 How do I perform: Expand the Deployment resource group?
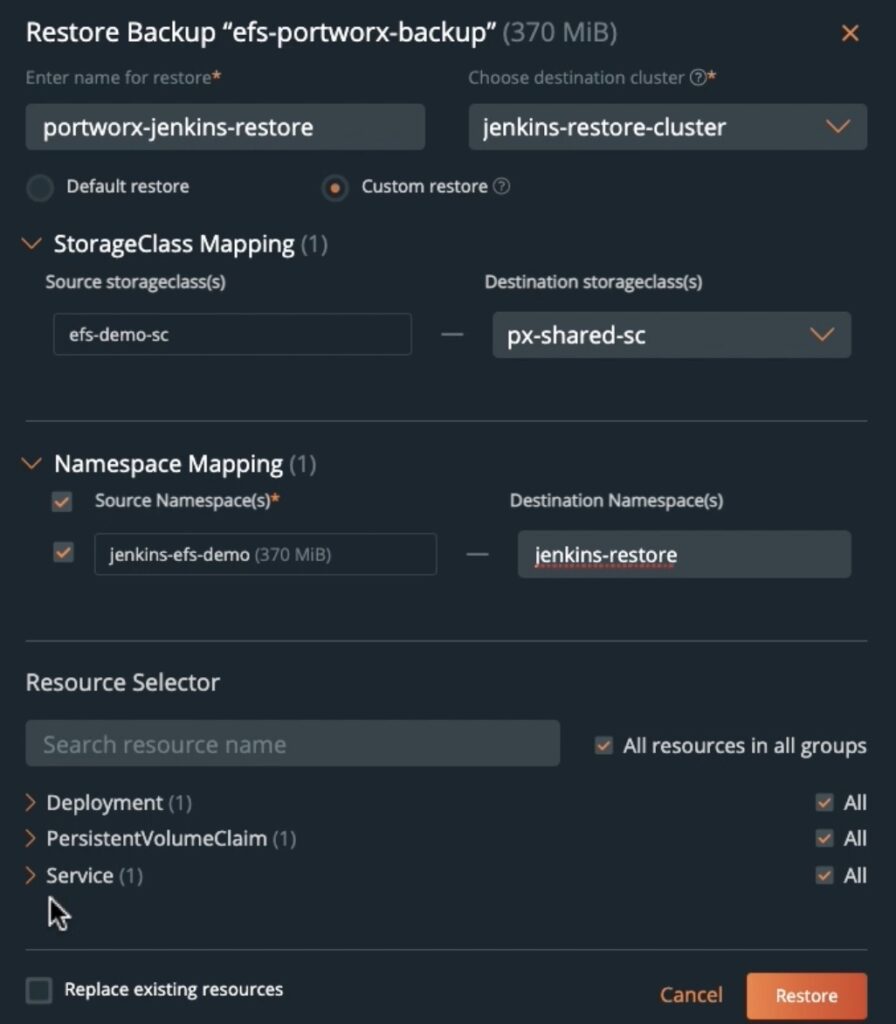[x=30, y=803]
